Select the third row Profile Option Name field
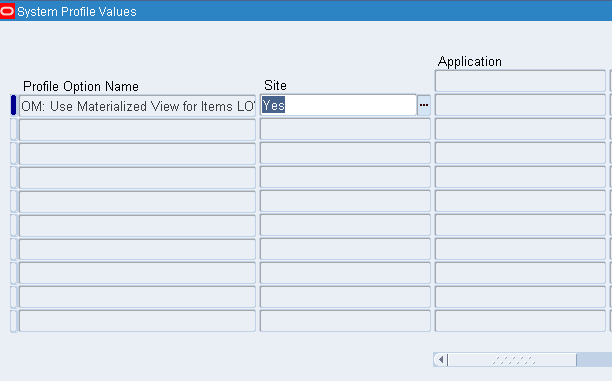This screenshot has width=612, height=381. [x=137, y=153]
